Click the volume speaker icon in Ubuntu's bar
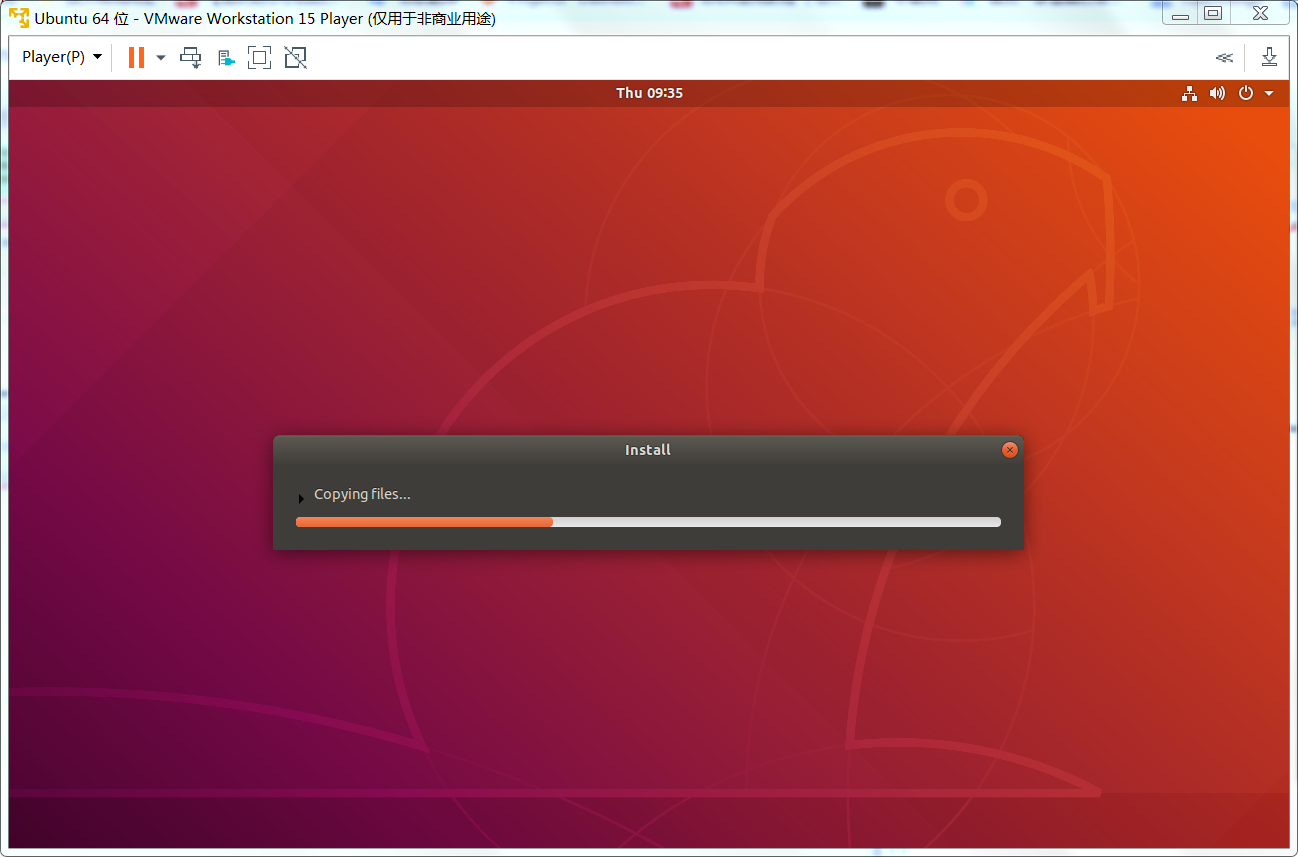Image resolution: width=1298 pixels, height=857 pixels. (x=1217, y=92)
